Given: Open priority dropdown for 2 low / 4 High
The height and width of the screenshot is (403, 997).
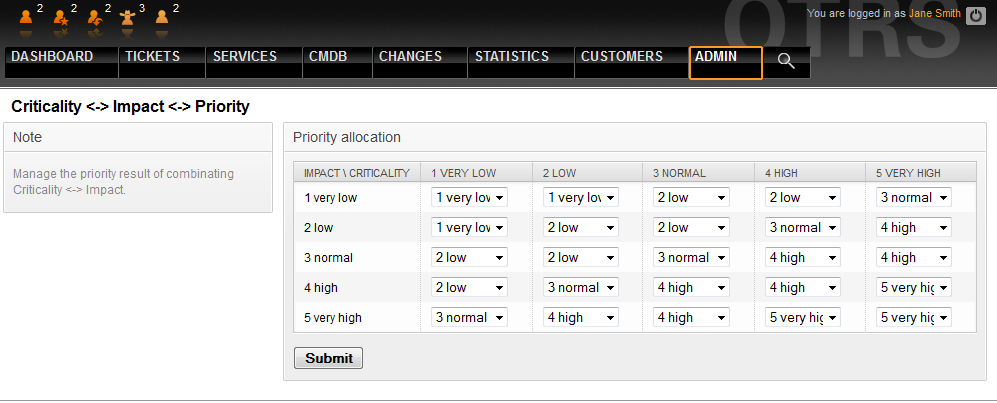Looking at the screenshot, I should [x=803, y=228].
